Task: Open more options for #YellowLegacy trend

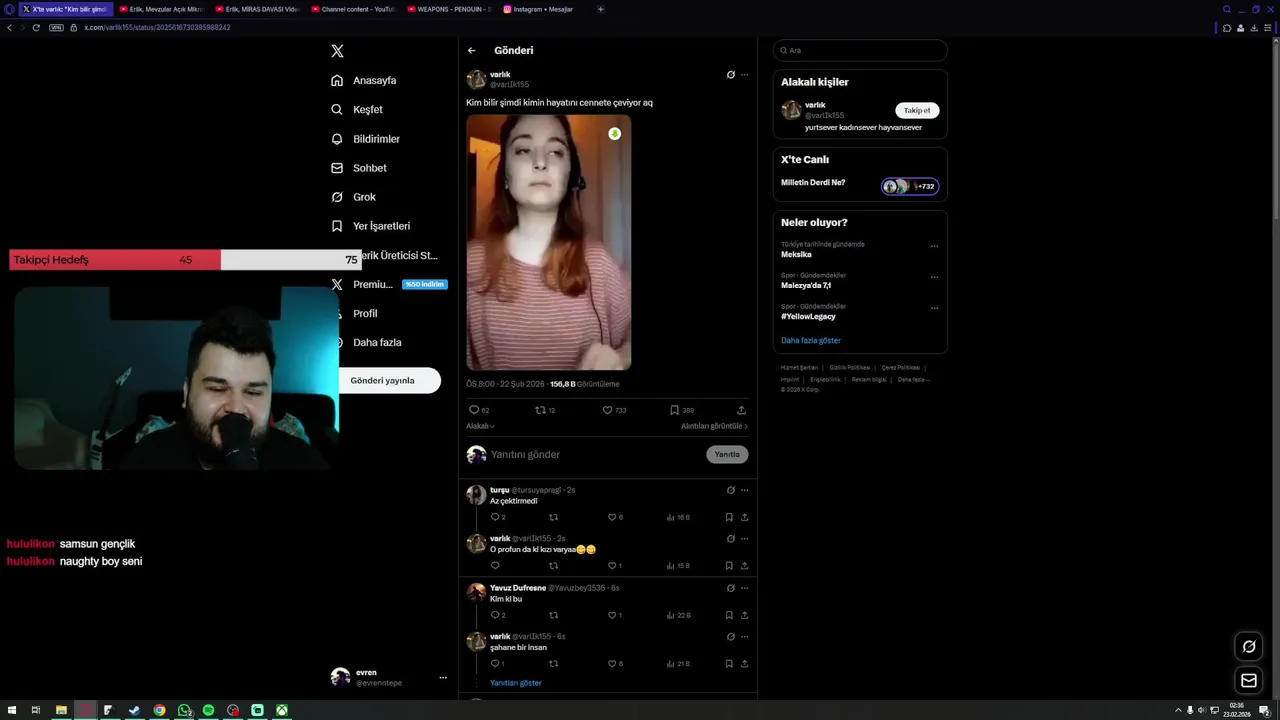Action: tap(934, 308)
